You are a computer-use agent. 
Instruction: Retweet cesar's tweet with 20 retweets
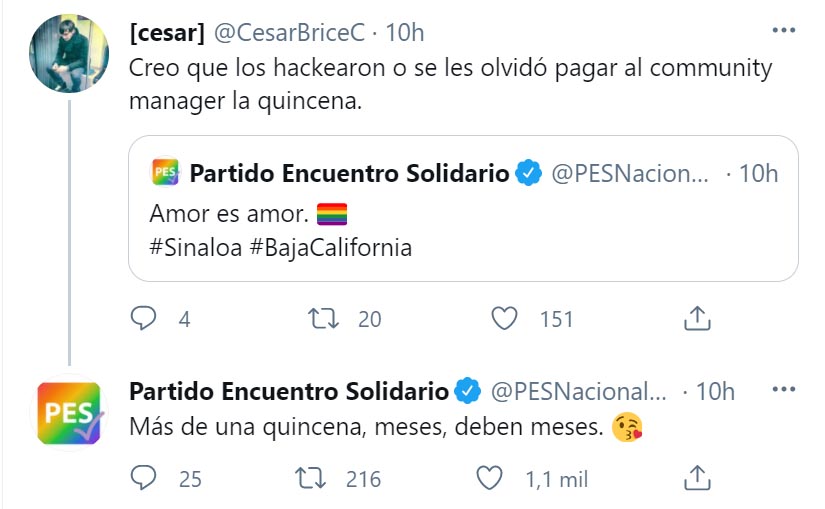pyautogui.click(x=324, y=319)
